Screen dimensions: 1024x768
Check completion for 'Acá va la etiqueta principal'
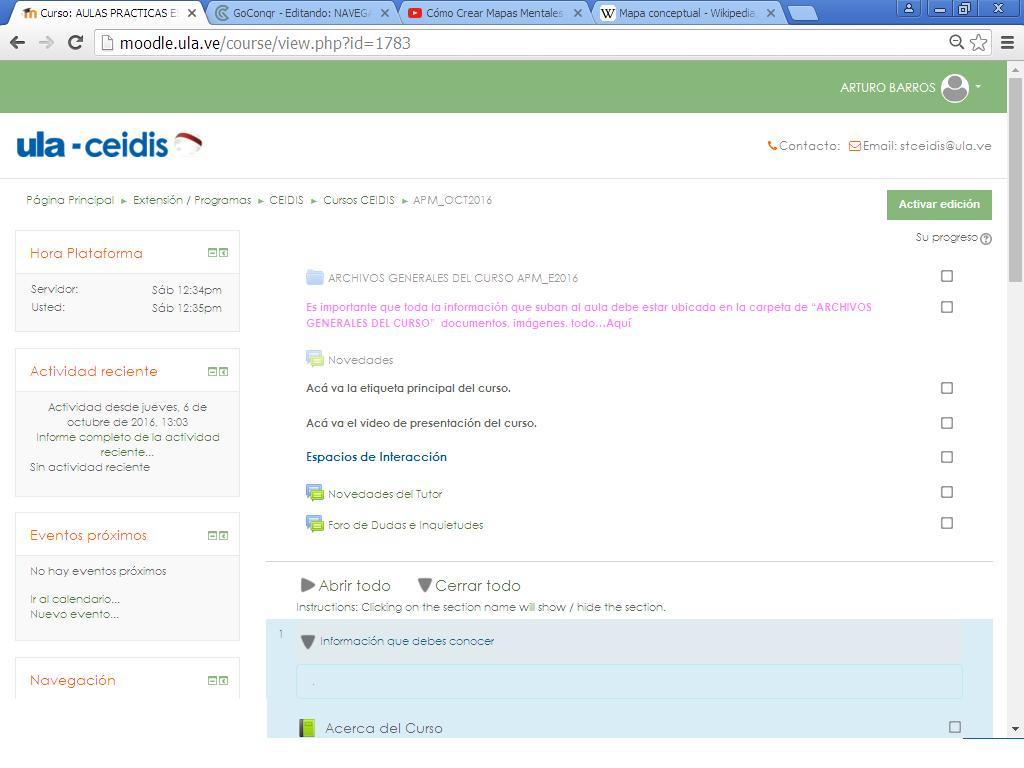point(947,388)
